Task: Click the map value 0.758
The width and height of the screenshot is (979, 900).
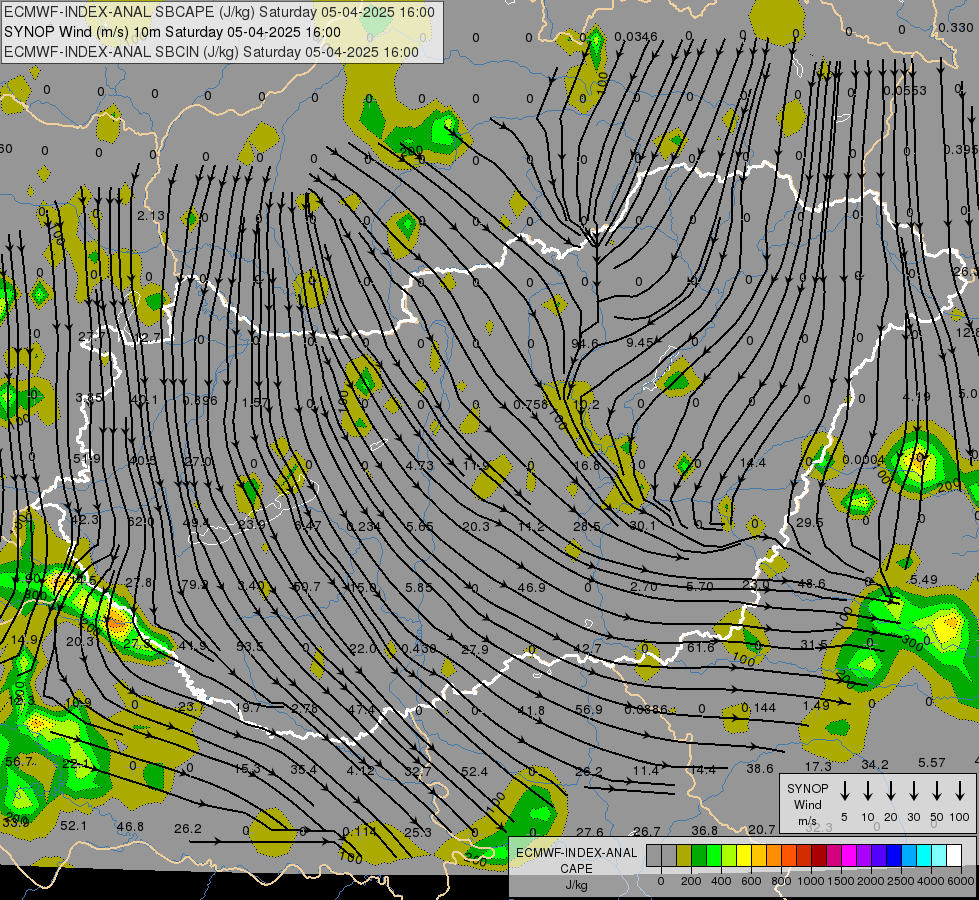Action: [x=530, y=405]
